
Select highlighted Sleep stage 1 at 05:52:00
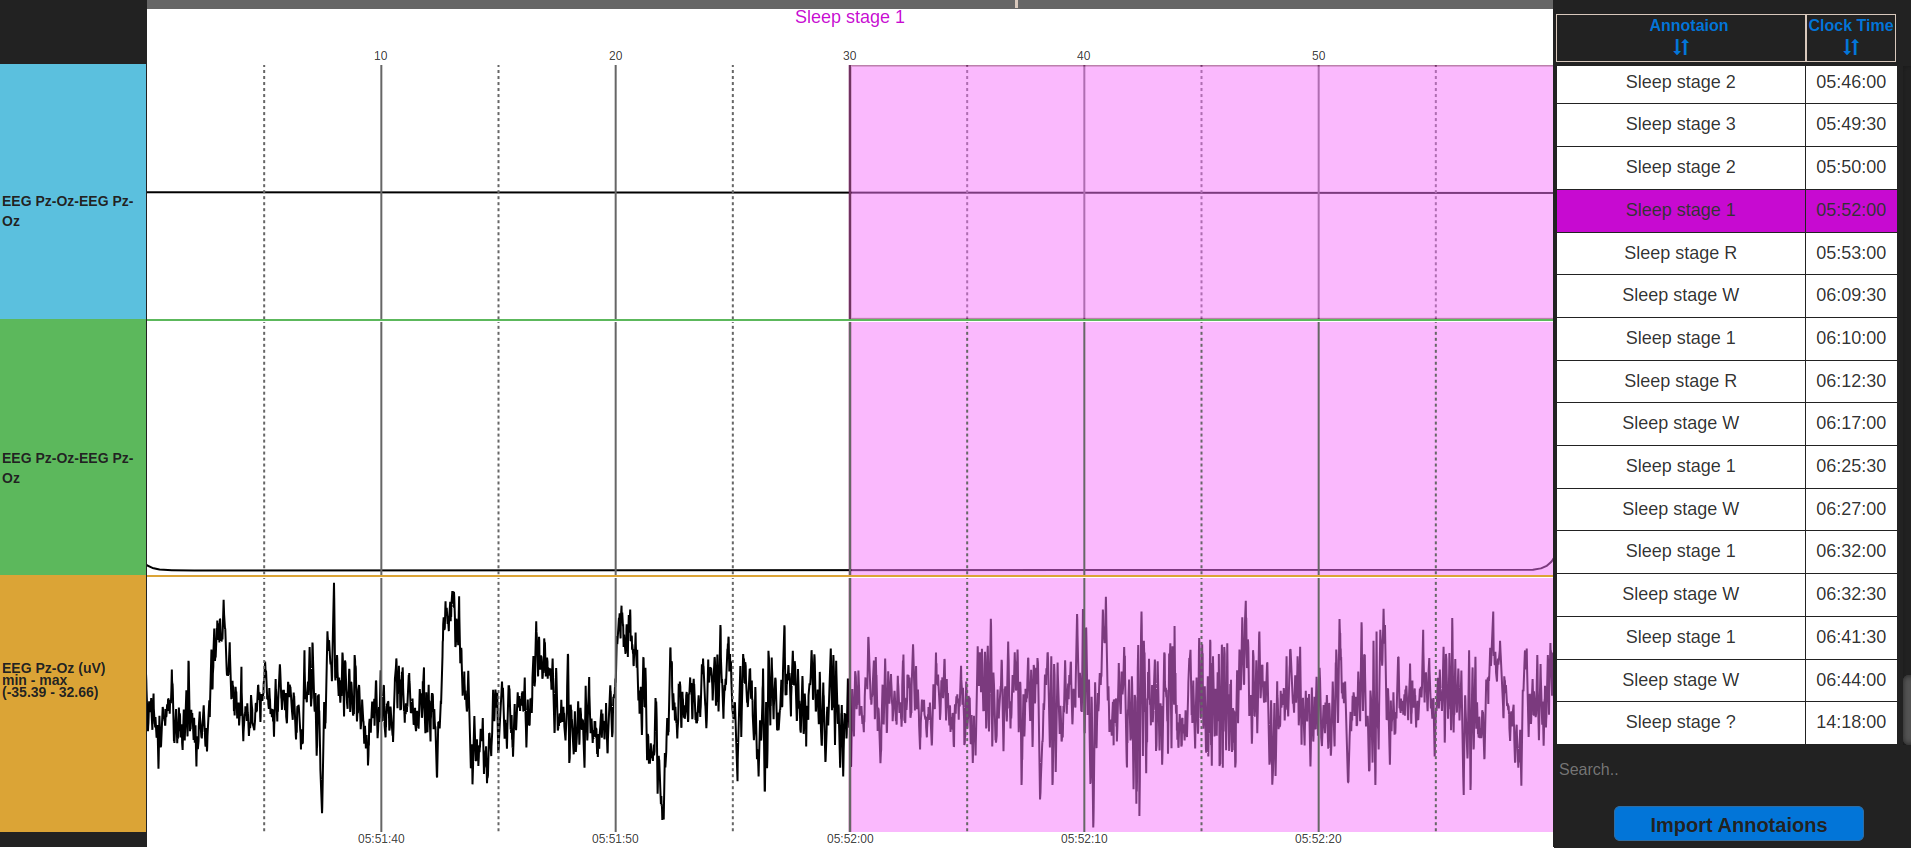(1726, 210)
